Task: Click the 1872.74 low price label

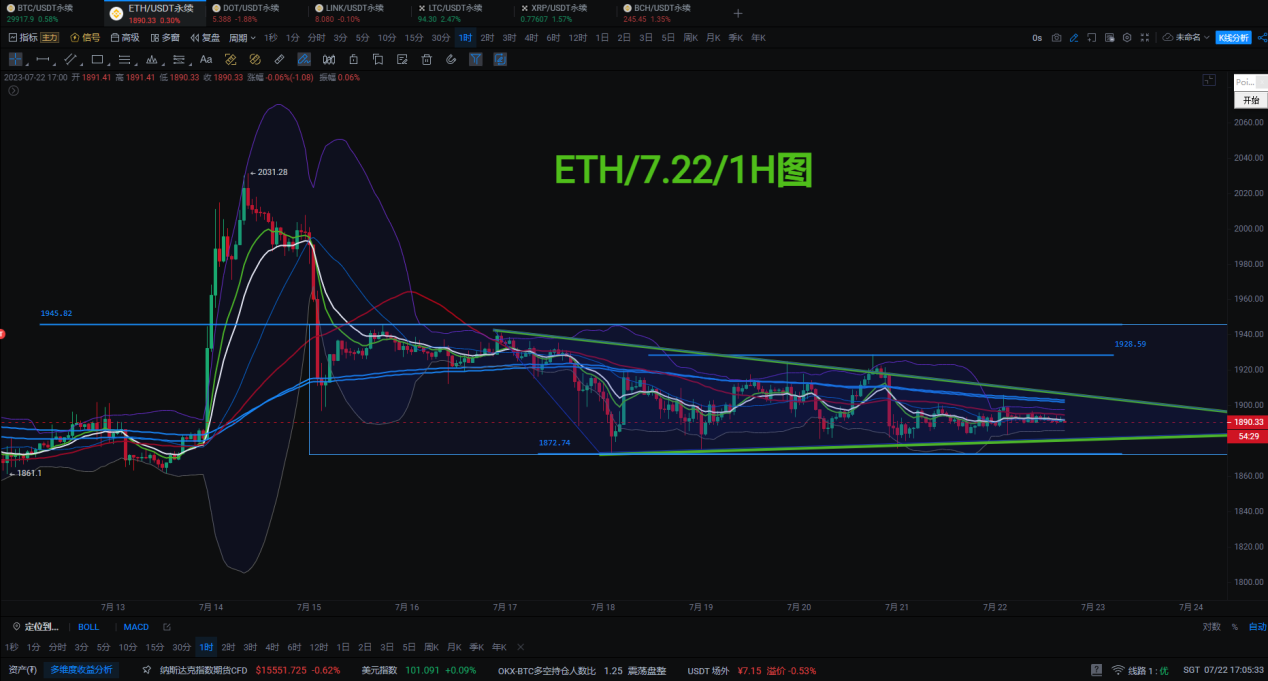Action: (x=554, y=442)
